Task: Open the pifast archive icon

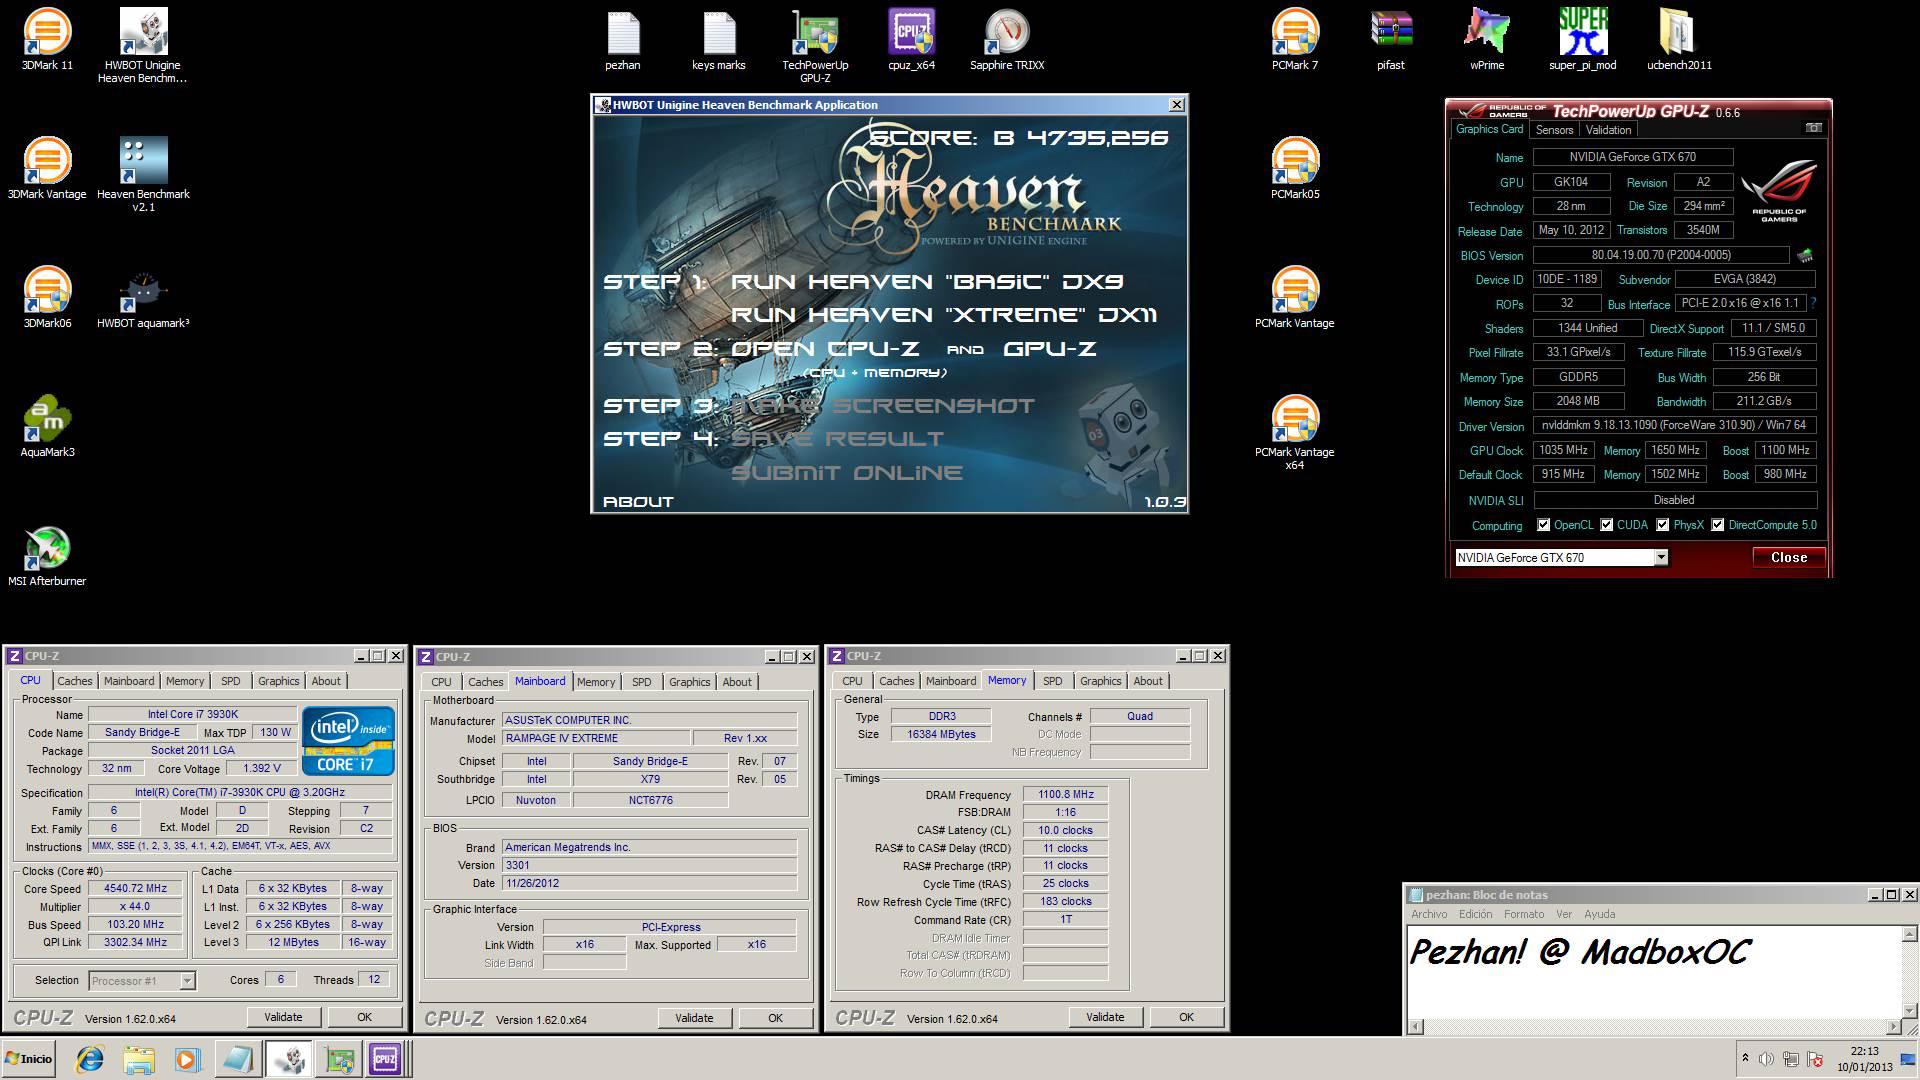Action: point(1390,40)
